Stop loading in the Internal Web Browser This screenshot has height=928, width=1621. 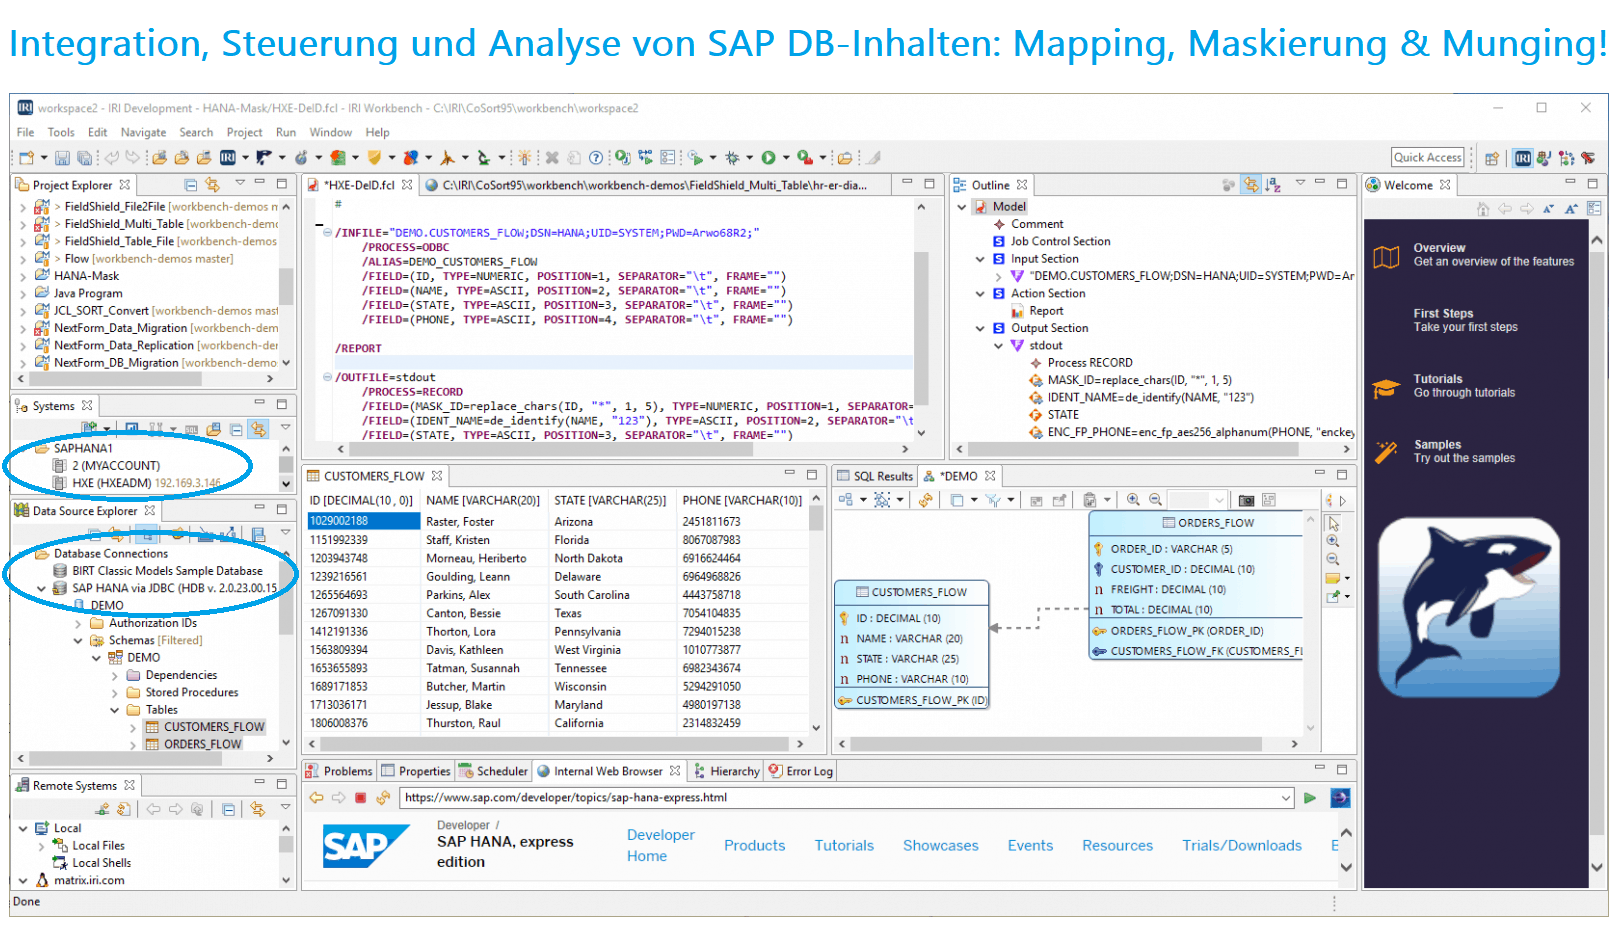click(x=361, y=798)
